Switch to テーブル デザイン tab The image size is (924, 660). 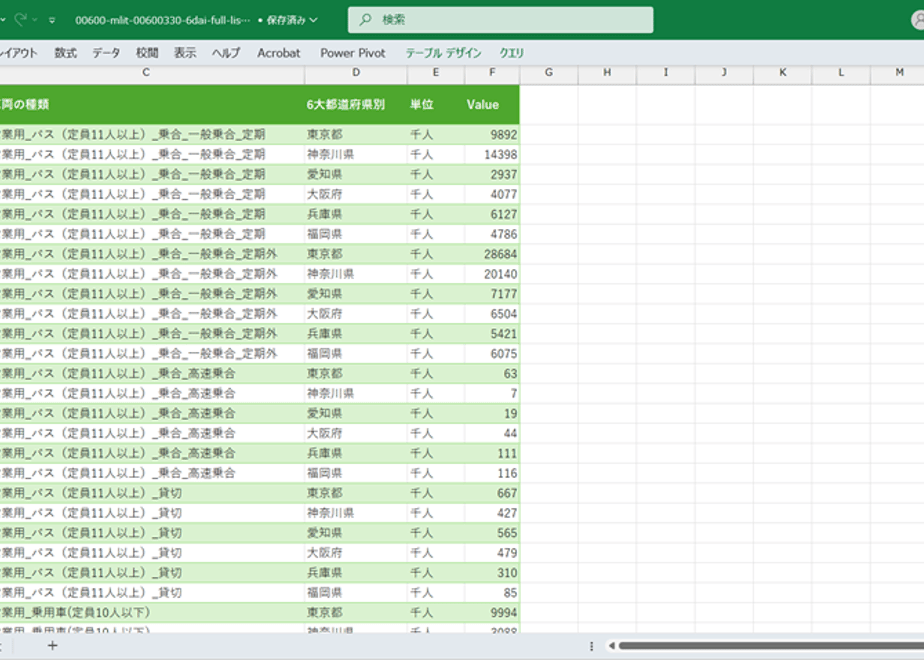tap(443, 53)
